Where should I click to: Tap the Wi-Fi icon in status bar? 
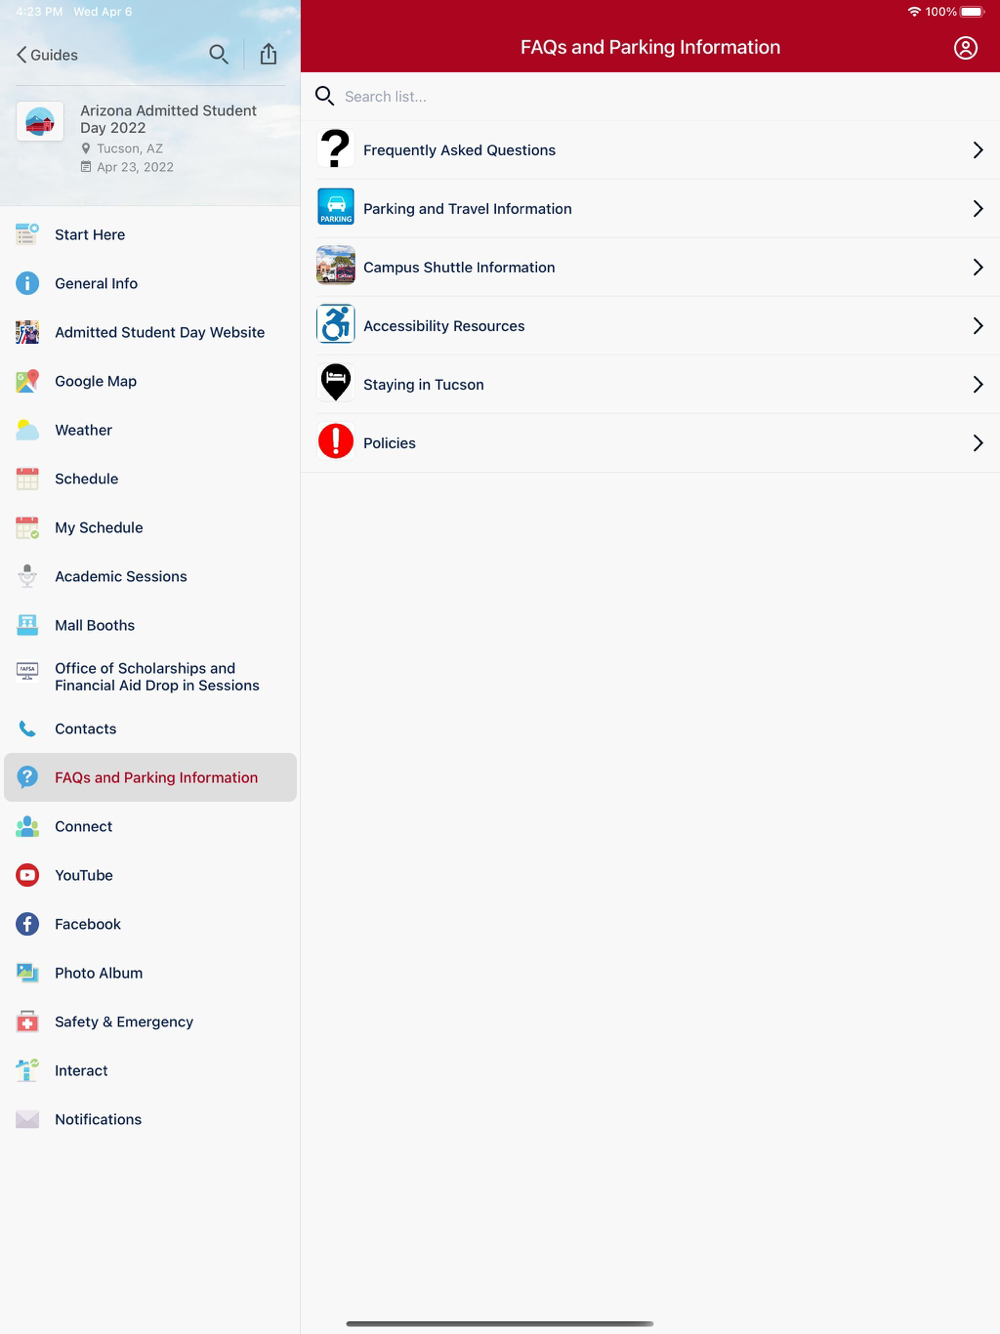(x=914, y=12)
